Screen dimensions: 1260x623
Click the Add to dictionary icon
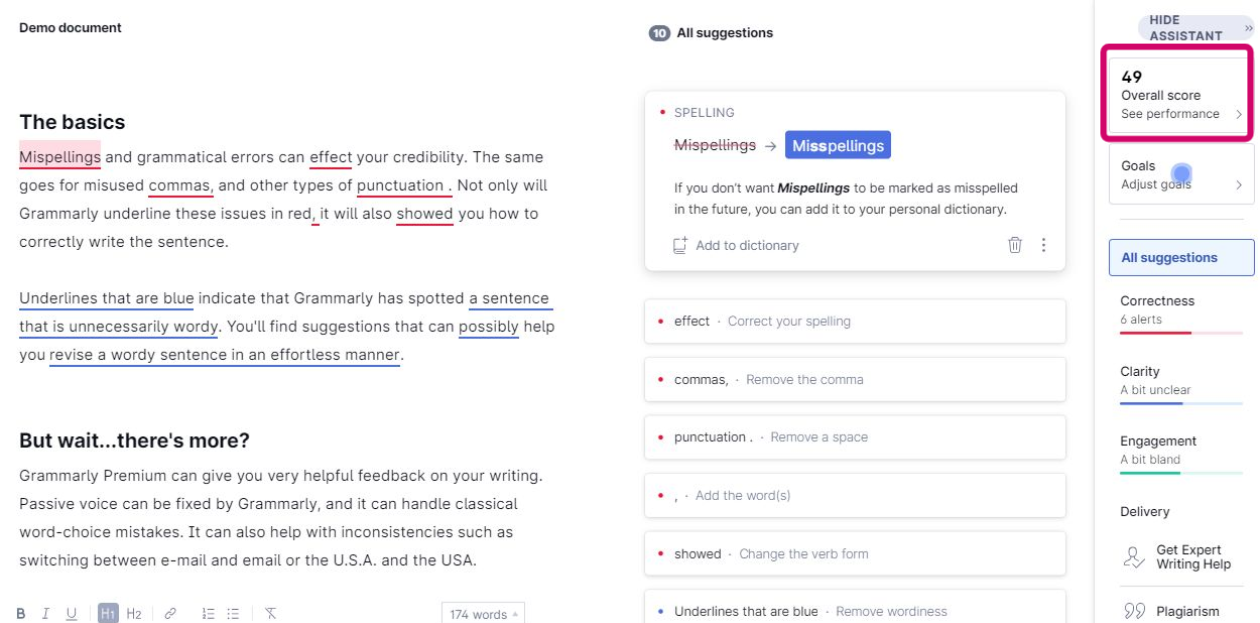pos(681,245)
